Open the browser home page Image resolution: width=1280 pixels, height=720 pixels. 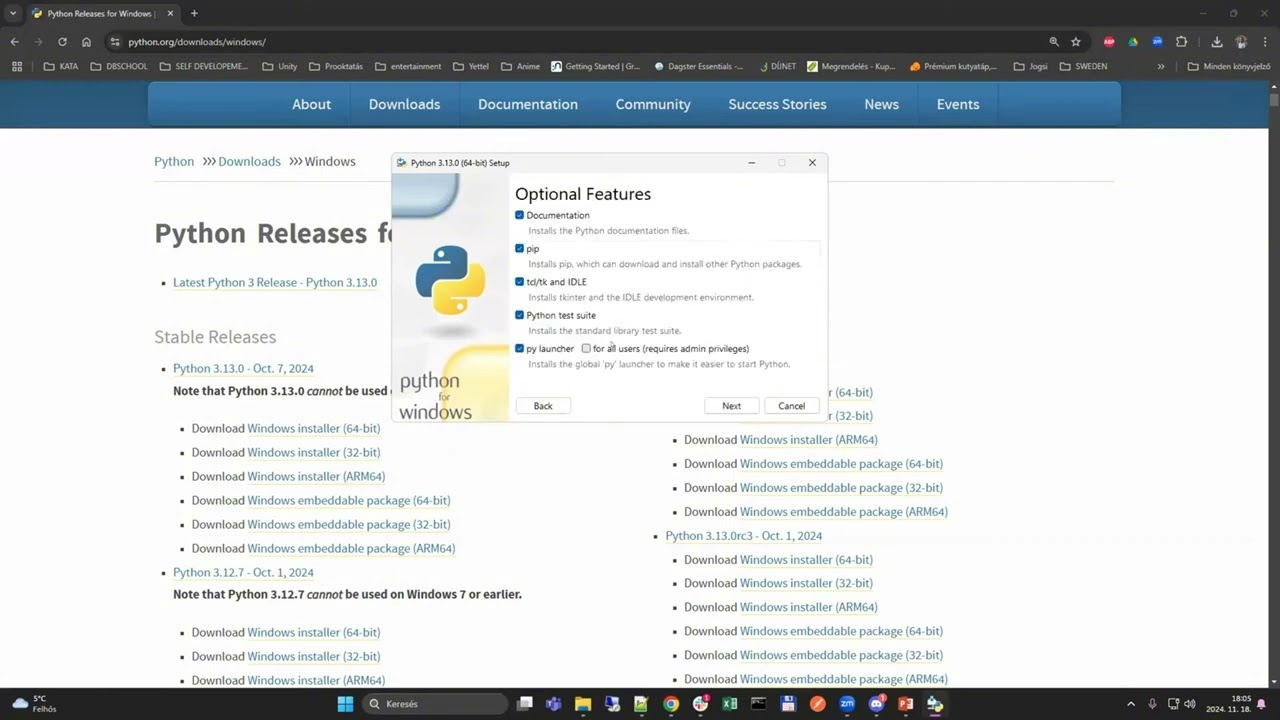point(86,42)
